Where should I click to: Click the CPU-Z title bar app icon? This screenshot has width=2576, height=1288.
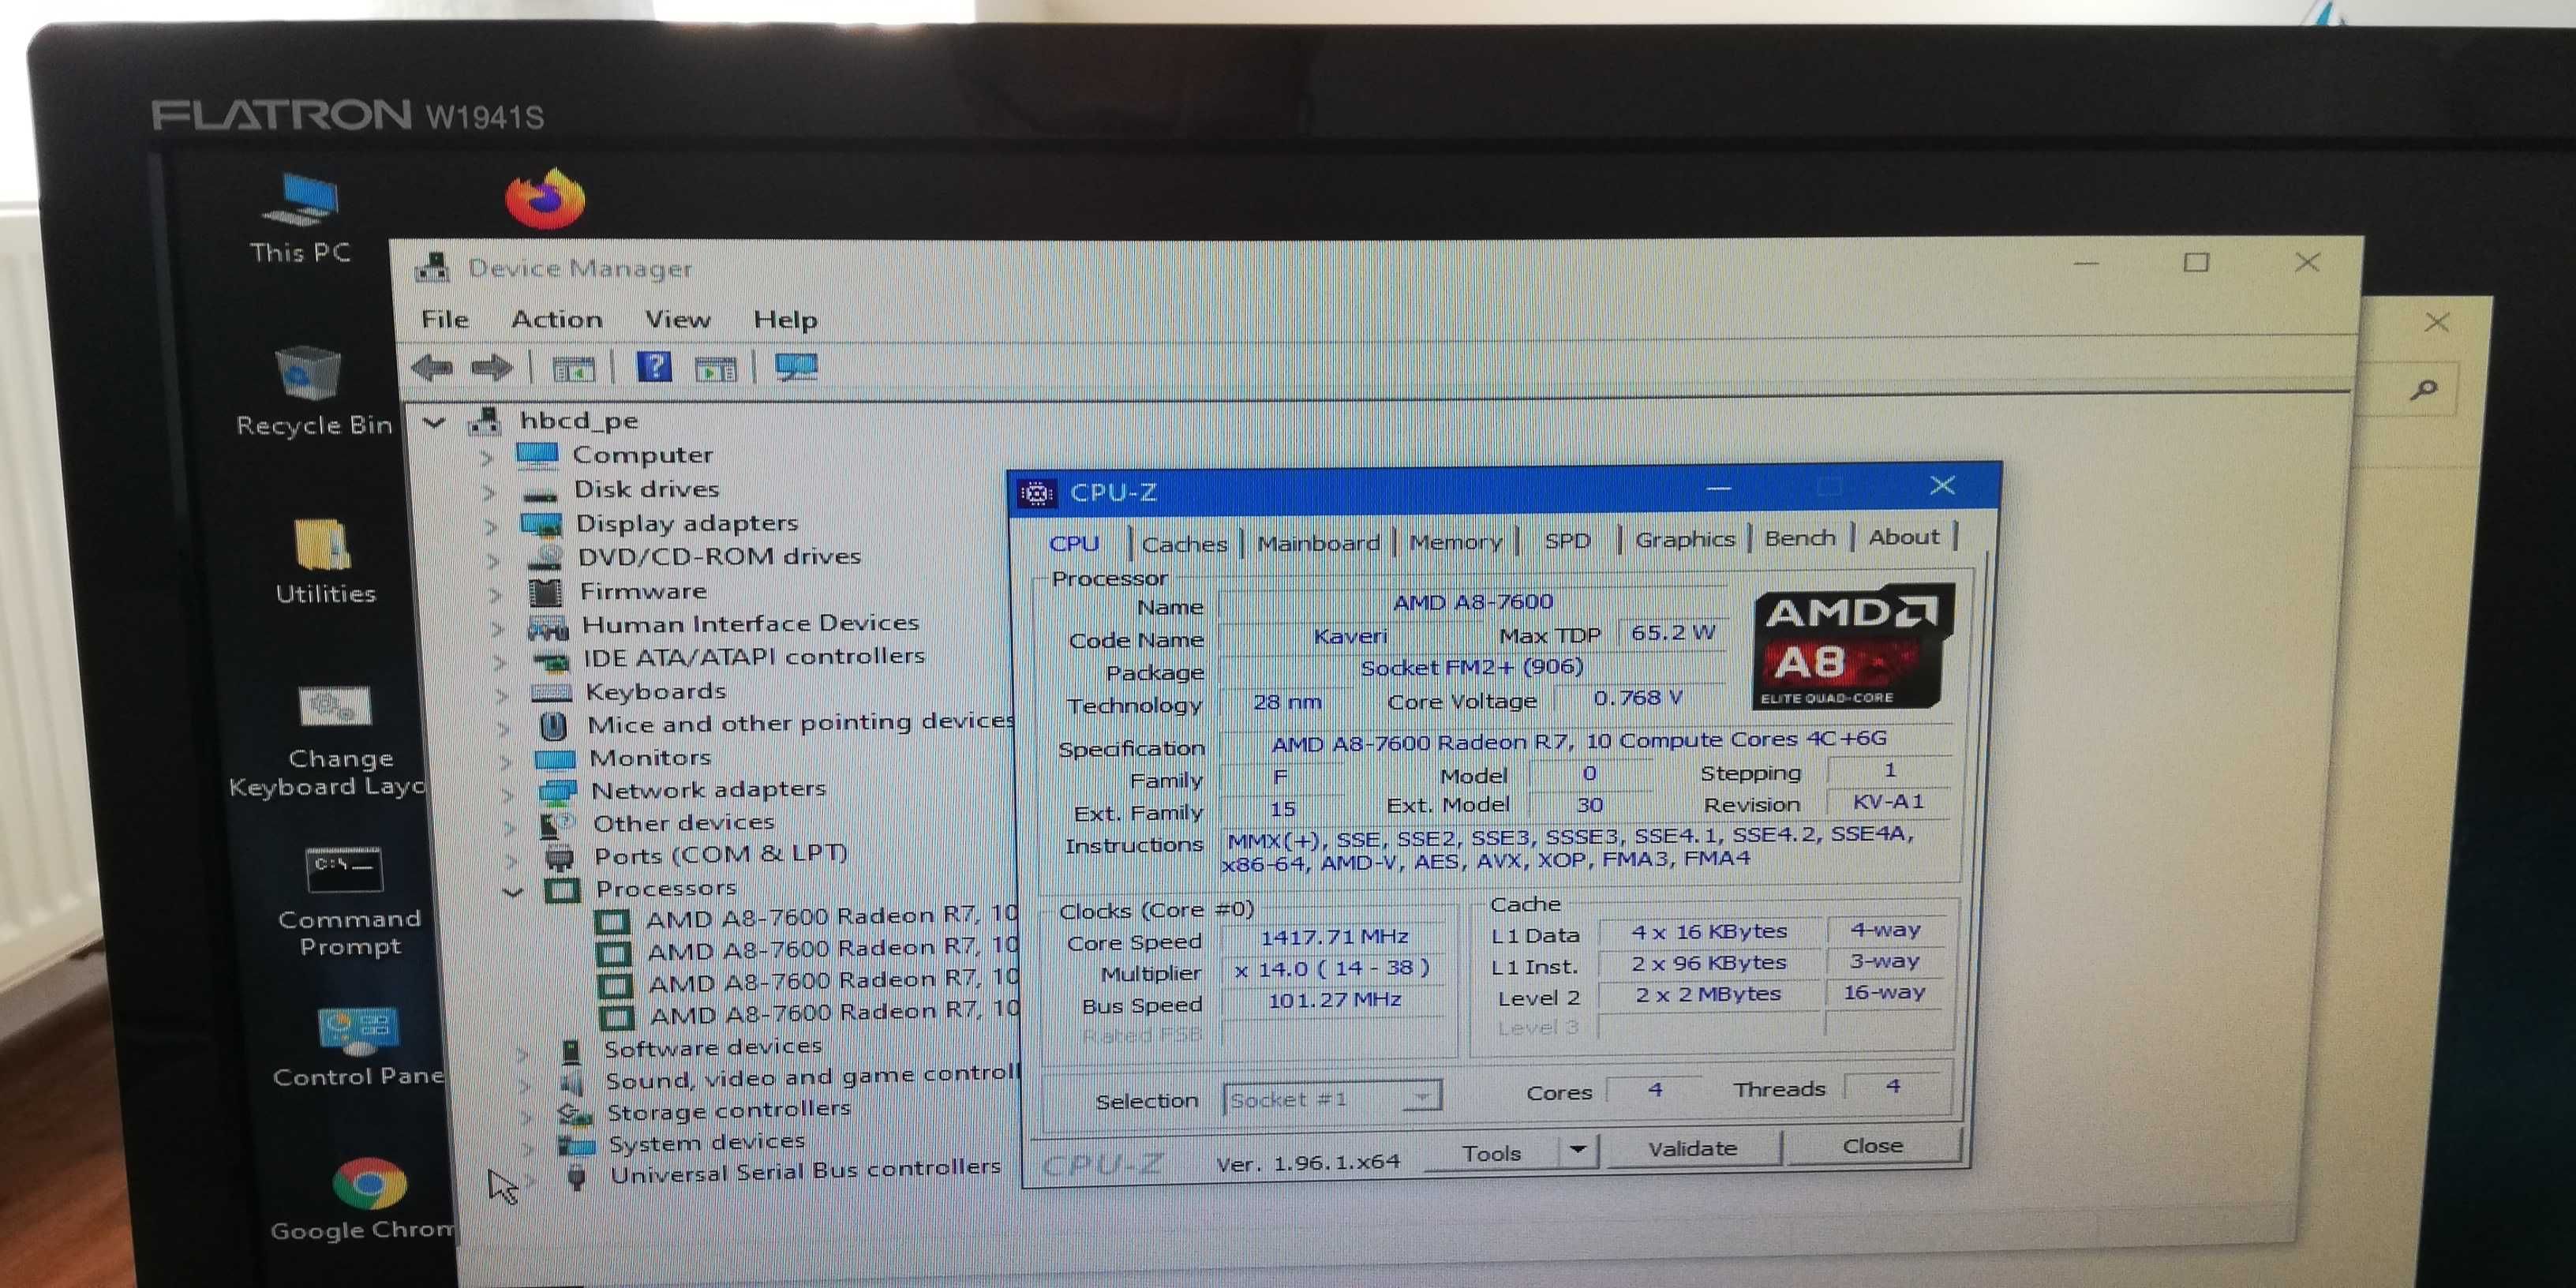coord(1036,493)
